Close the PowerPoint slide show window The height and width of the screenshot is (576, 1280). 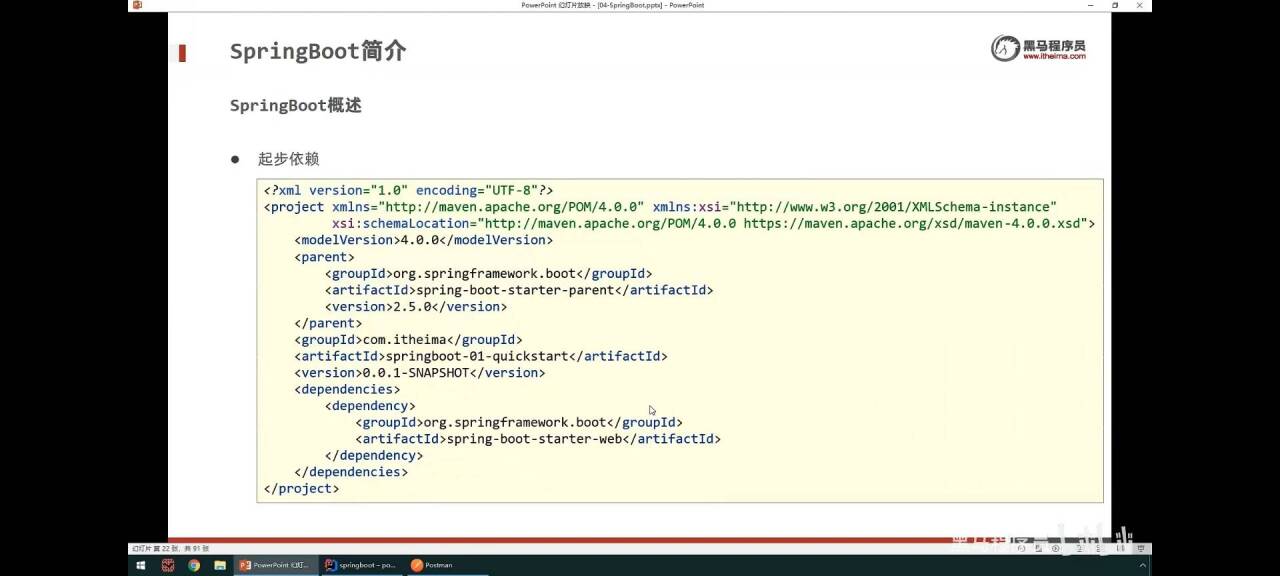coord(1139,5)
